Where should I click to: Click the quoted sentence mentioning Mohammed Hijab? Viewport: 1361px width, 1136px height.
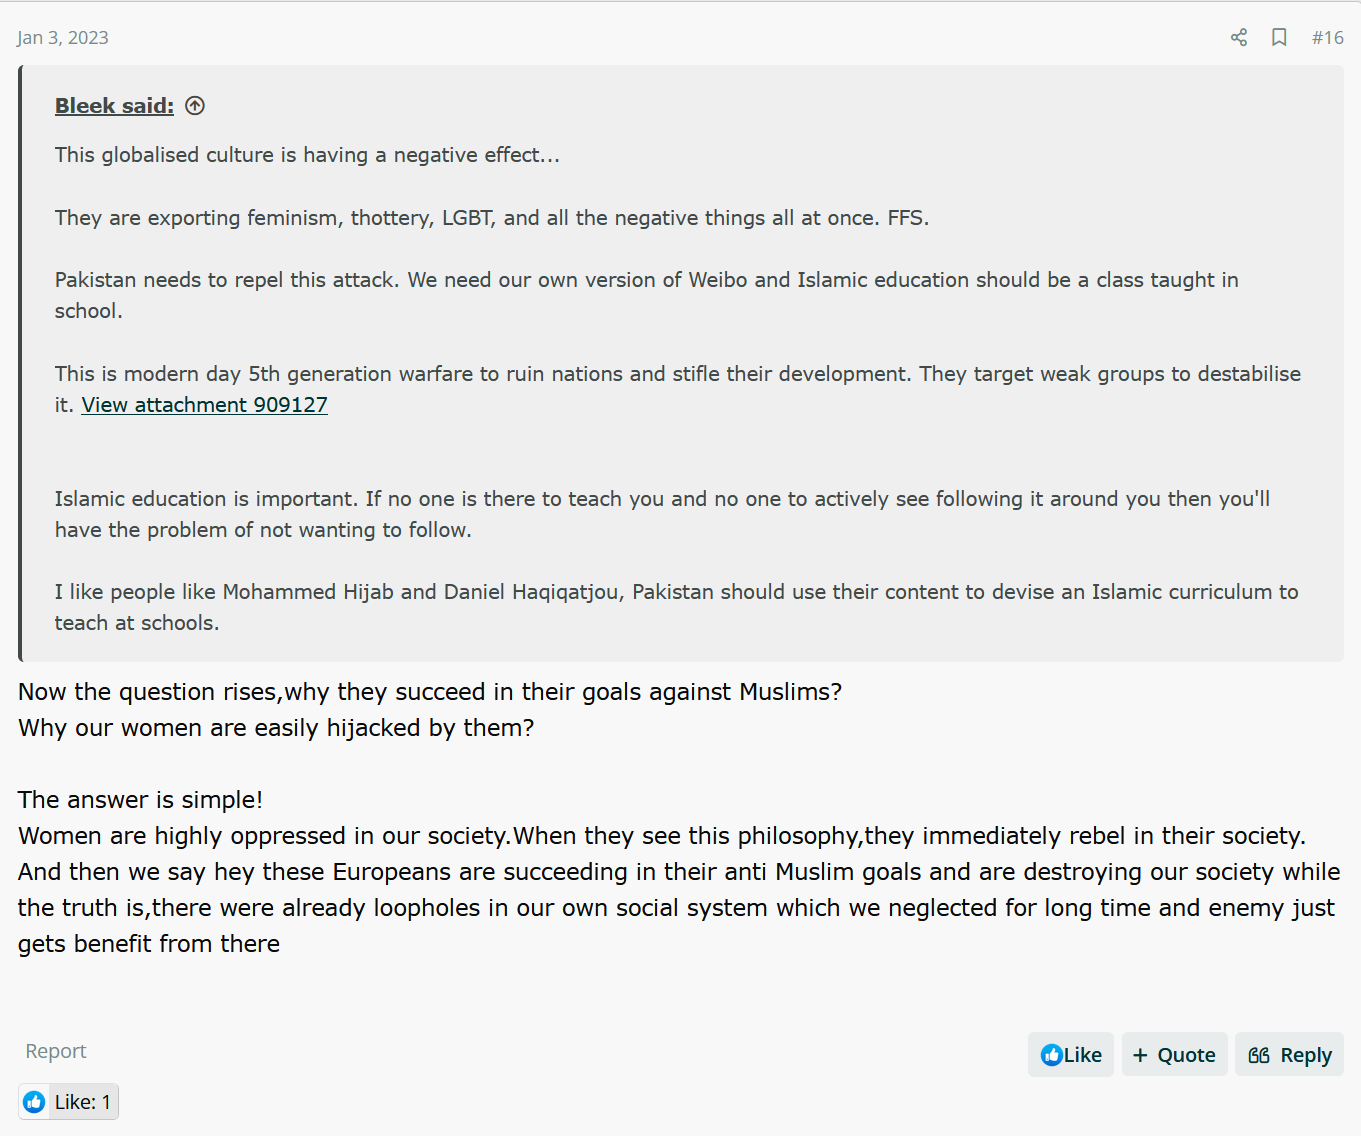(x=677, y=607)
